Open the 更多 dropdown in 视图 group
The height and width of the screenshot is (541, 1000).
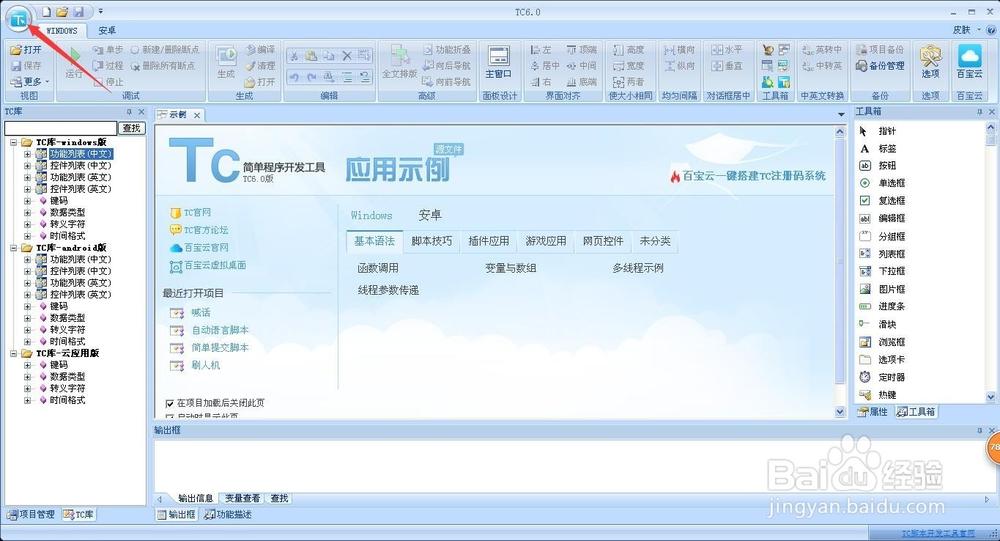(x=30, y=82)
